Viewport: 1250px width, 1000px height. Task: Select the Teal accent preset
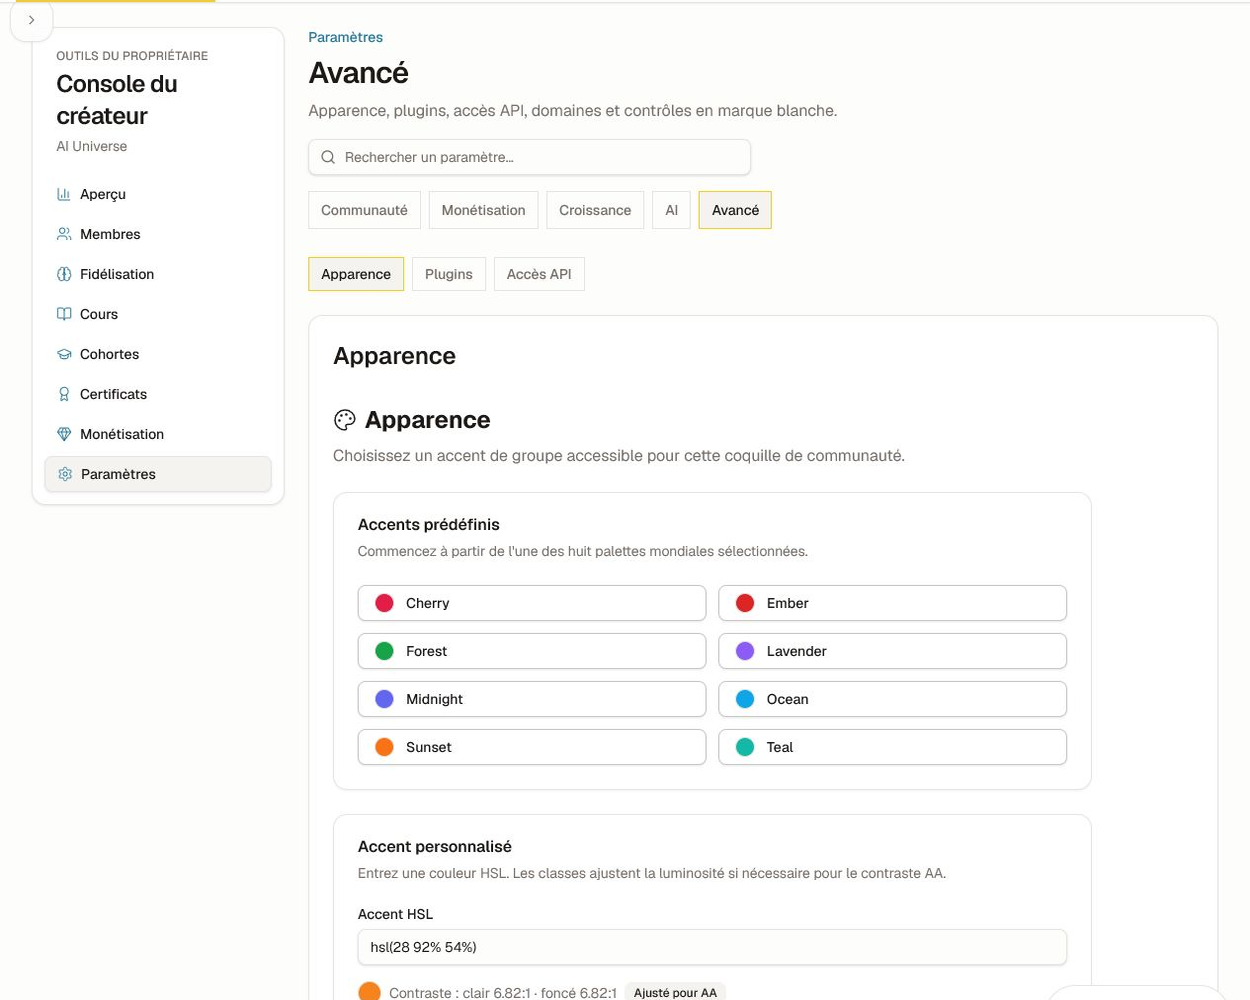pos(892,747)
